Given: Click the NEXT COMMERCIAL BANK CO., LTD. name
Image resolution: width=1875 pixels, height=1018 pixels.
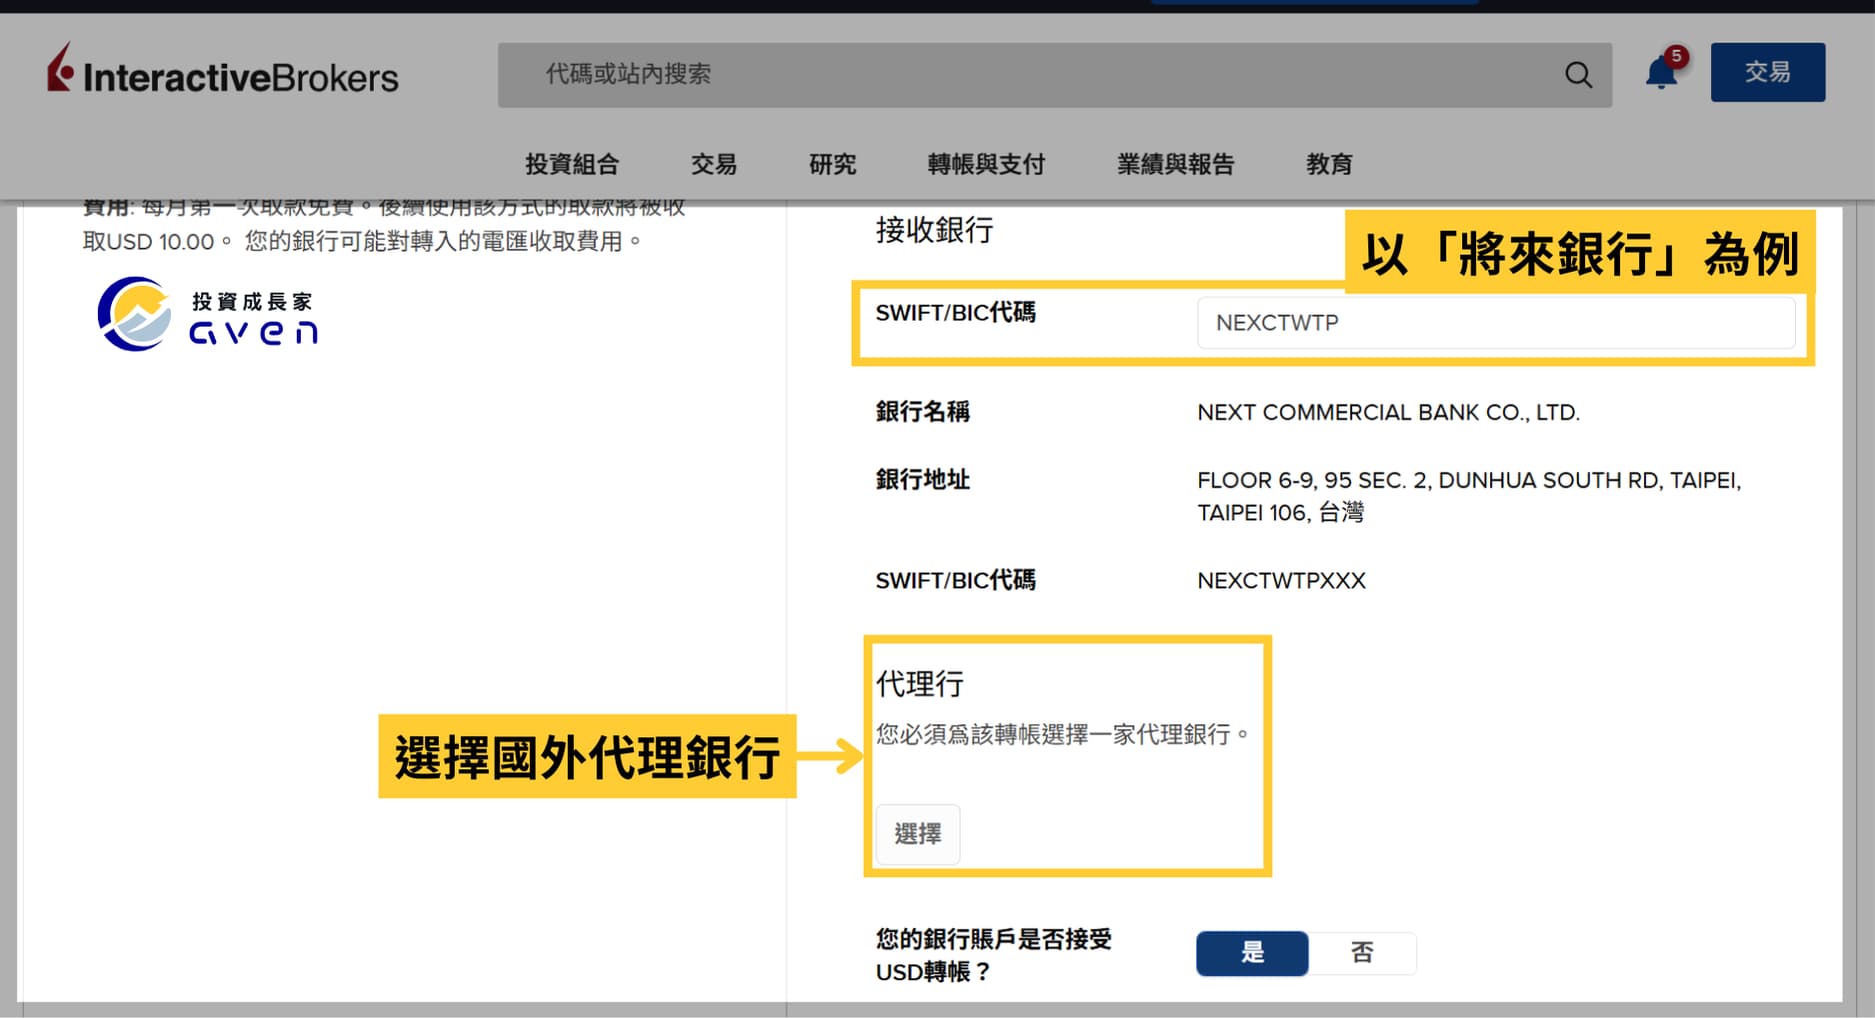Looking at the screenshot, I should pos(1388,413).
